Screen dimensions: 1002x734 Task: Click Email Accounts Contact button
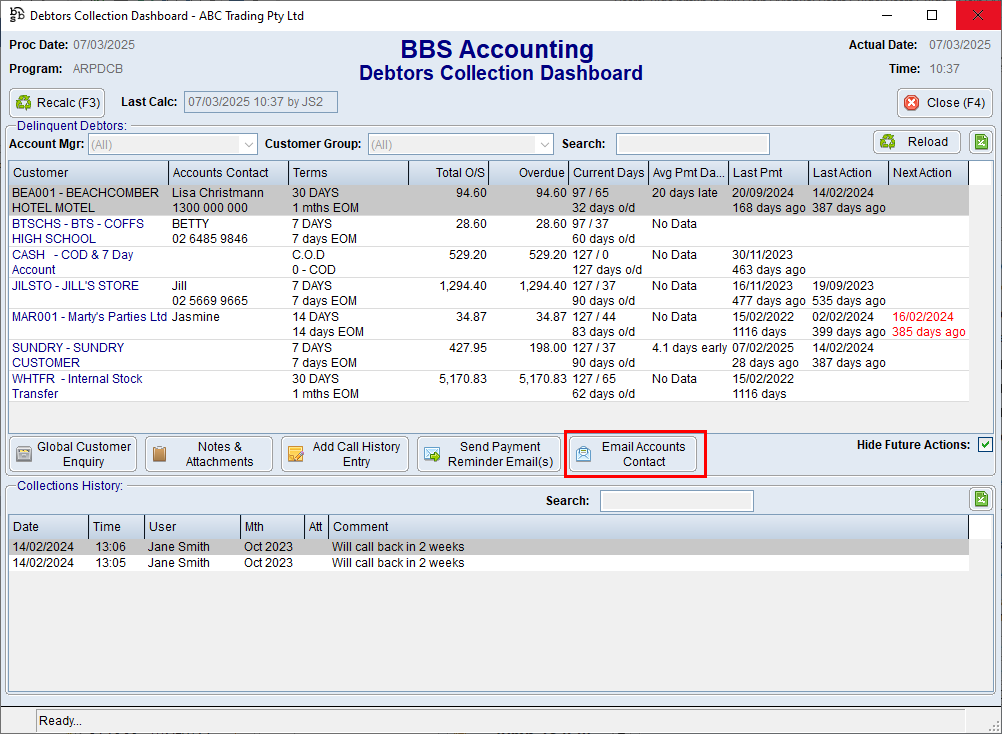coord(632,454)
